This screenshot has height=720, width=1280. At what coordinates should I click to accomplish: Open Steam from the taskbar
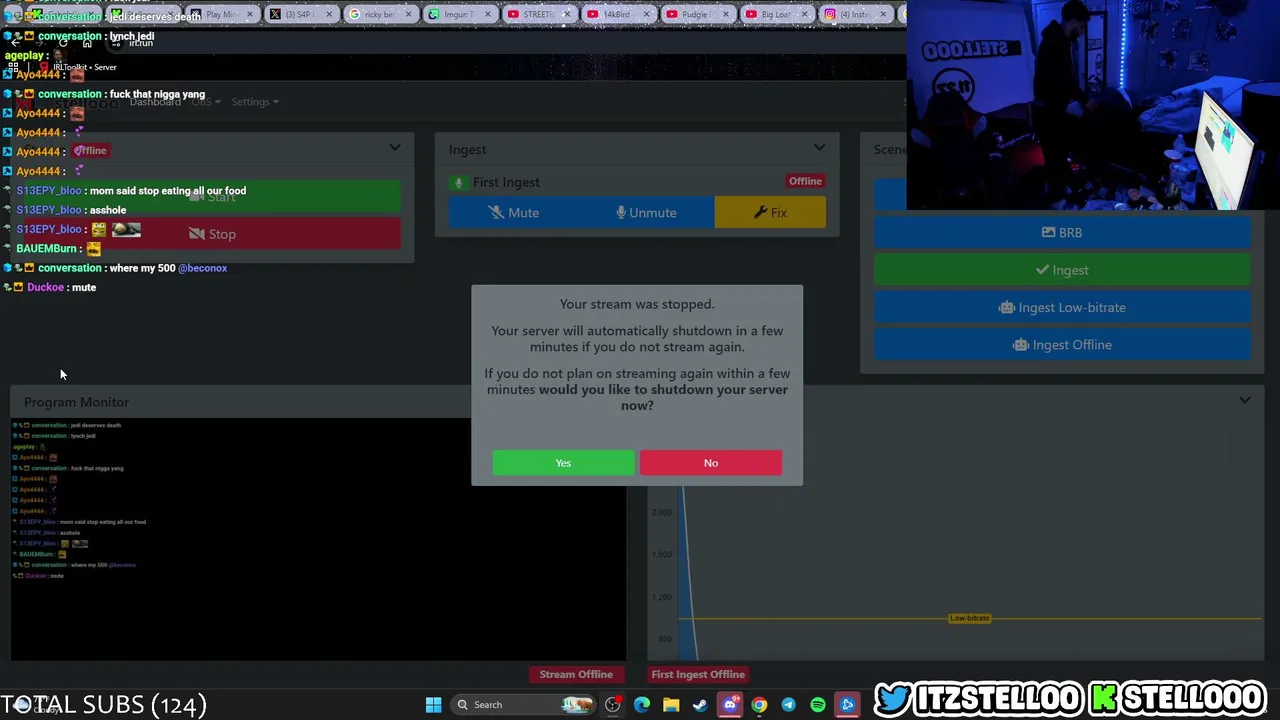click(700, 705)
